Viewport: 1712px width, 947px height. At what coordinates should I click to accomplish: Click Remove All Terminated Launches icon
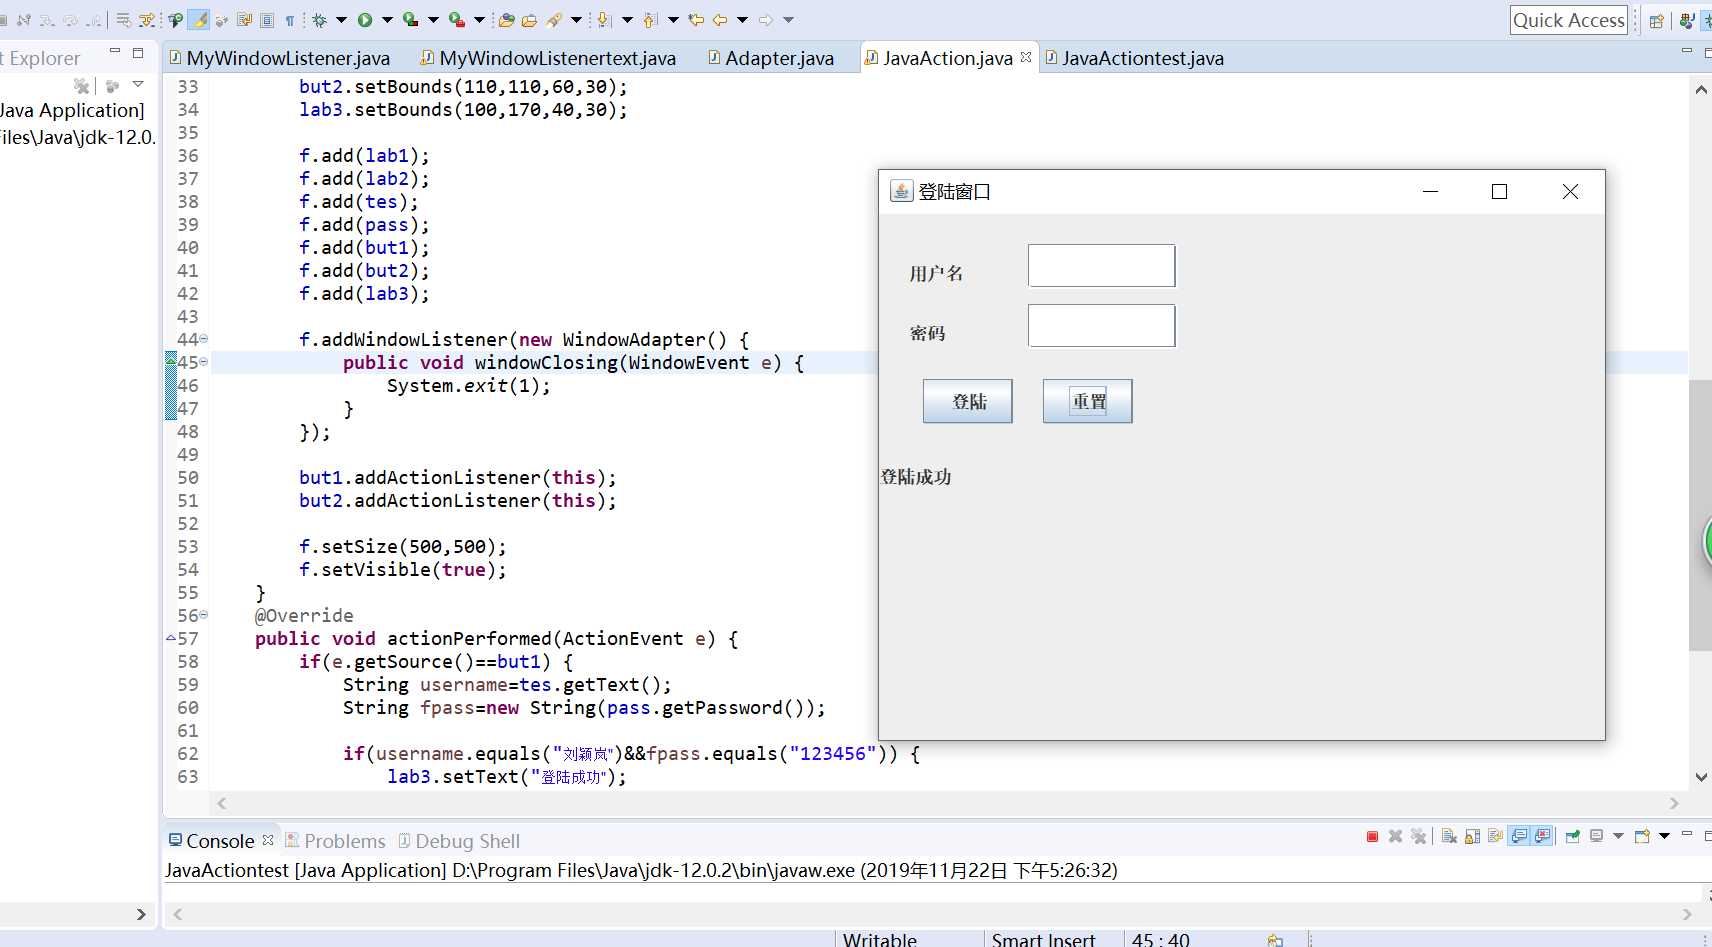(1418, 837)
